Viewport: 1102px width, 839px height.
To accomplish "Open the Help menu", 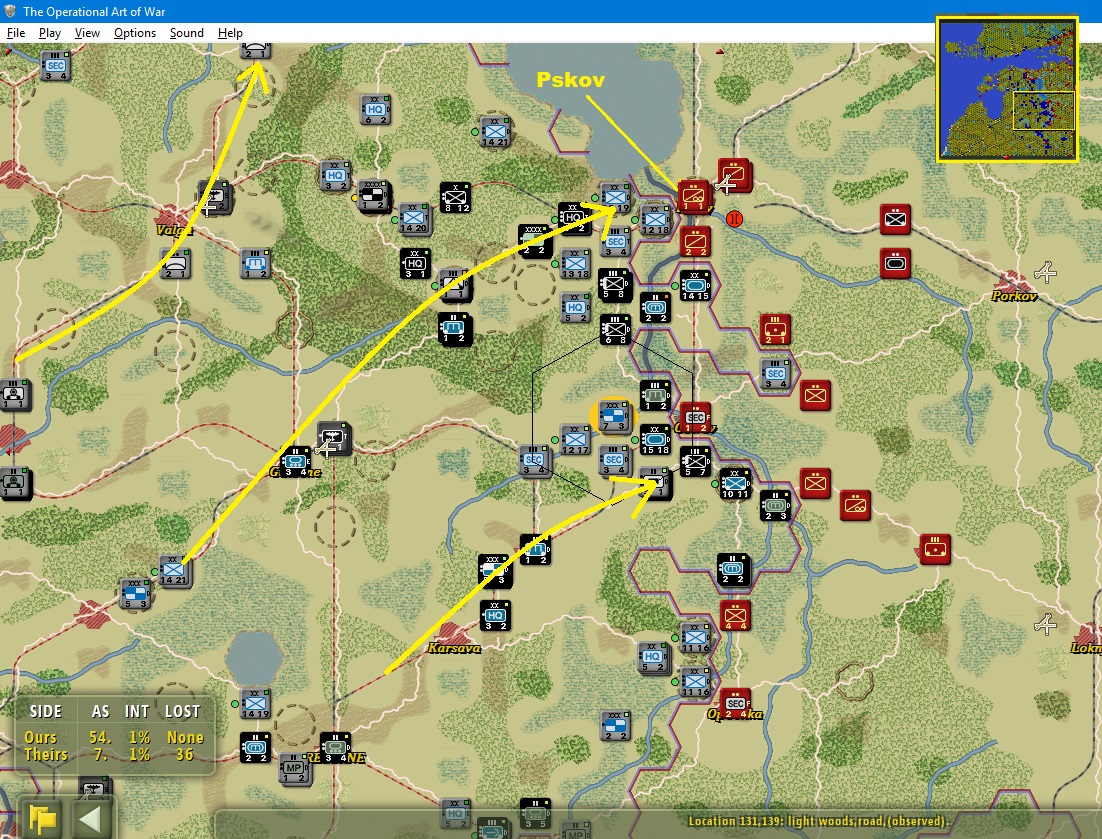I will coord(230,33).
